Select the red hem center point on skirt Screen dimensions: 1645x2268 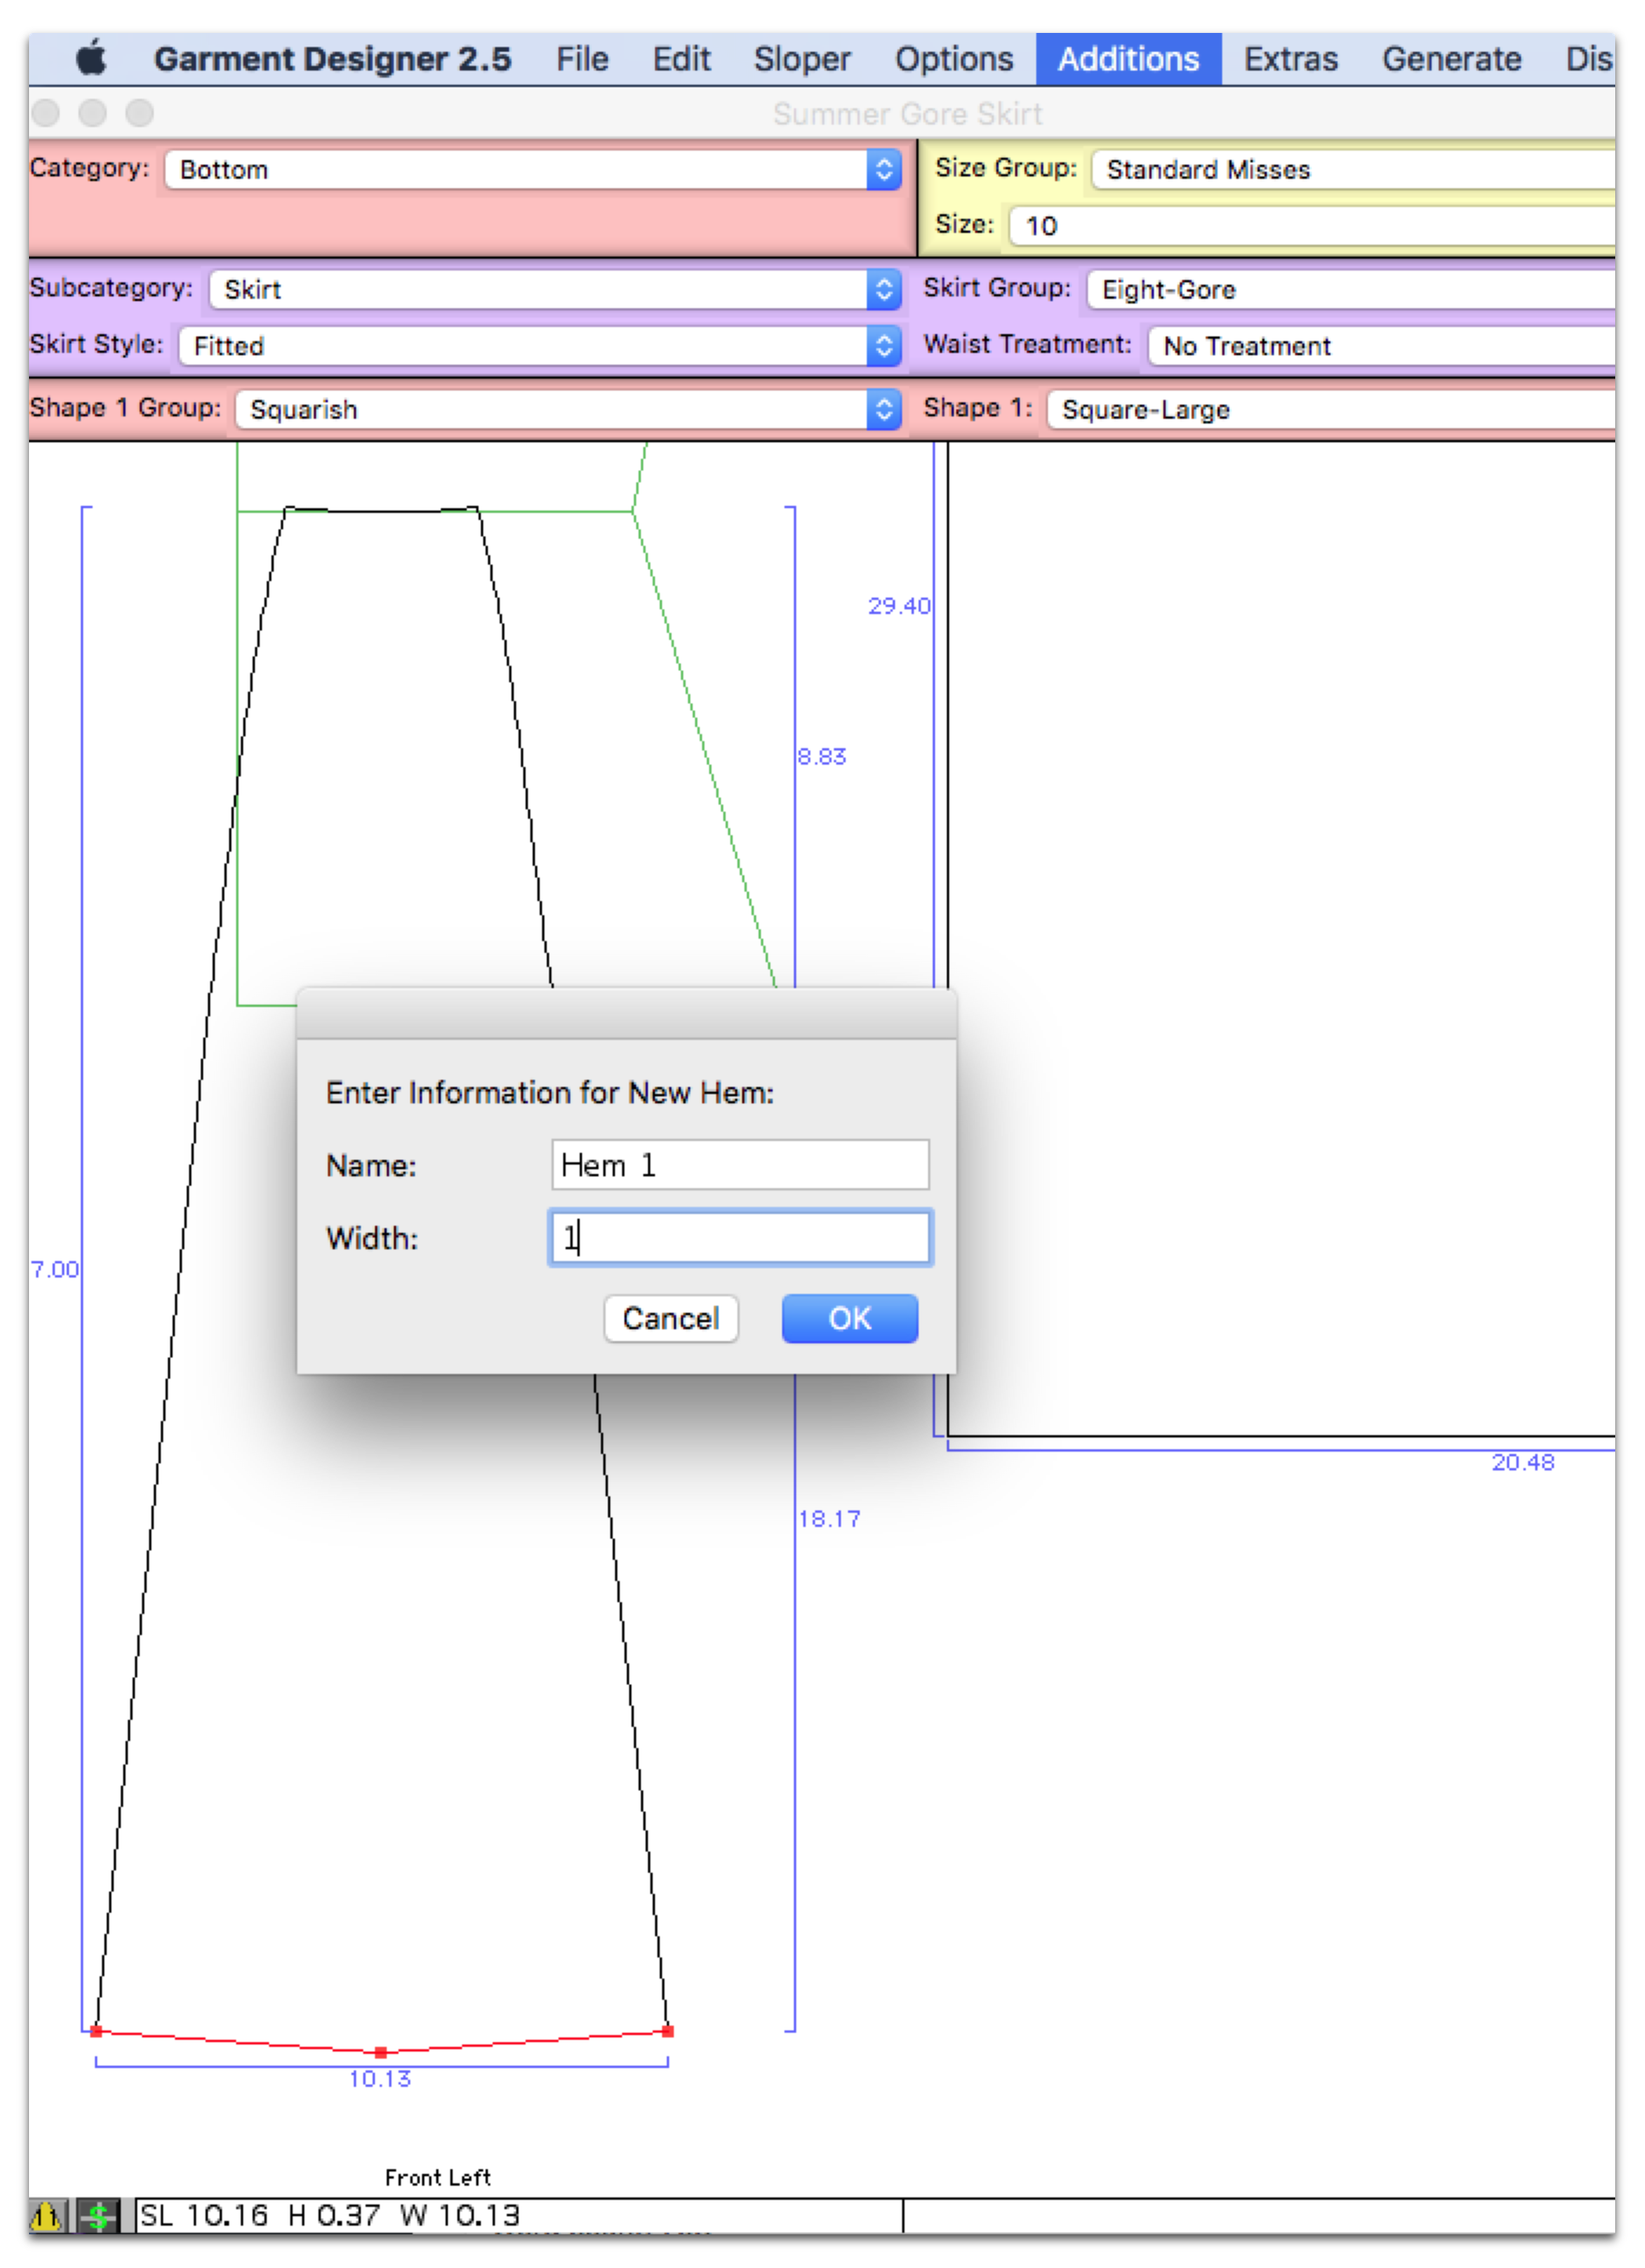pyautogui.click(x=380, y=2053)
